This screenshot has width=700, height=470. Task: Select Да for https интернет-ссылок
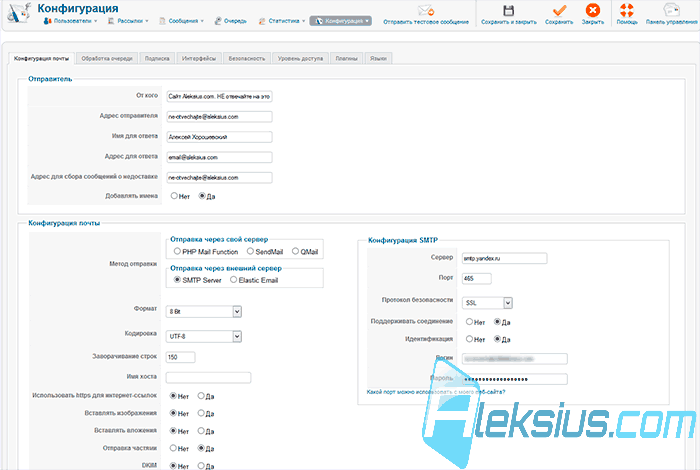click(201, 395)
